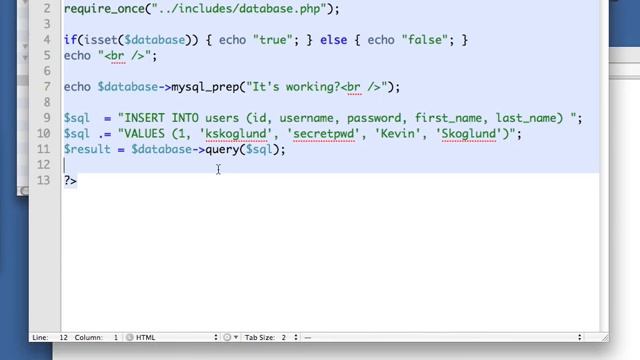Click the Column number showing 1
Screen dimensions: 640x360
tap(116, 338)
